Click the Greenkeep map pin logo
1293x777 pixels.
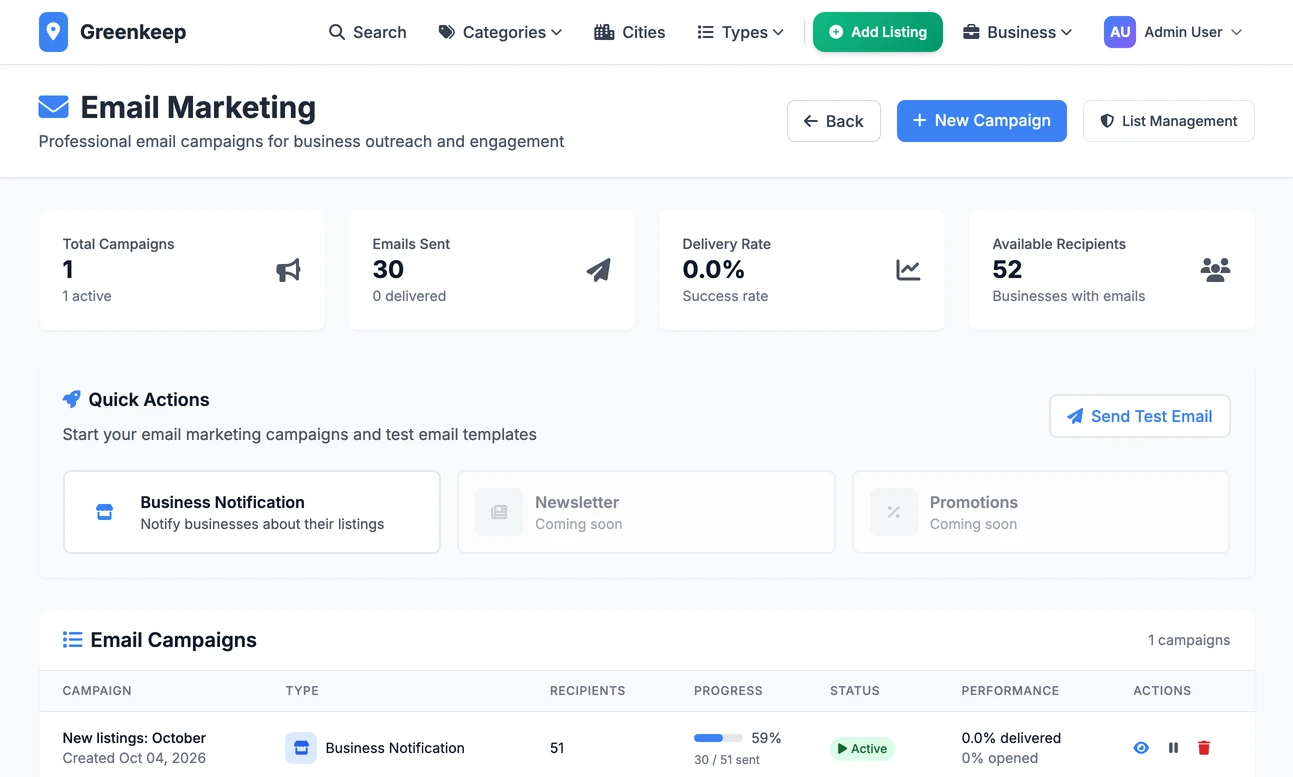coord(54,32)
